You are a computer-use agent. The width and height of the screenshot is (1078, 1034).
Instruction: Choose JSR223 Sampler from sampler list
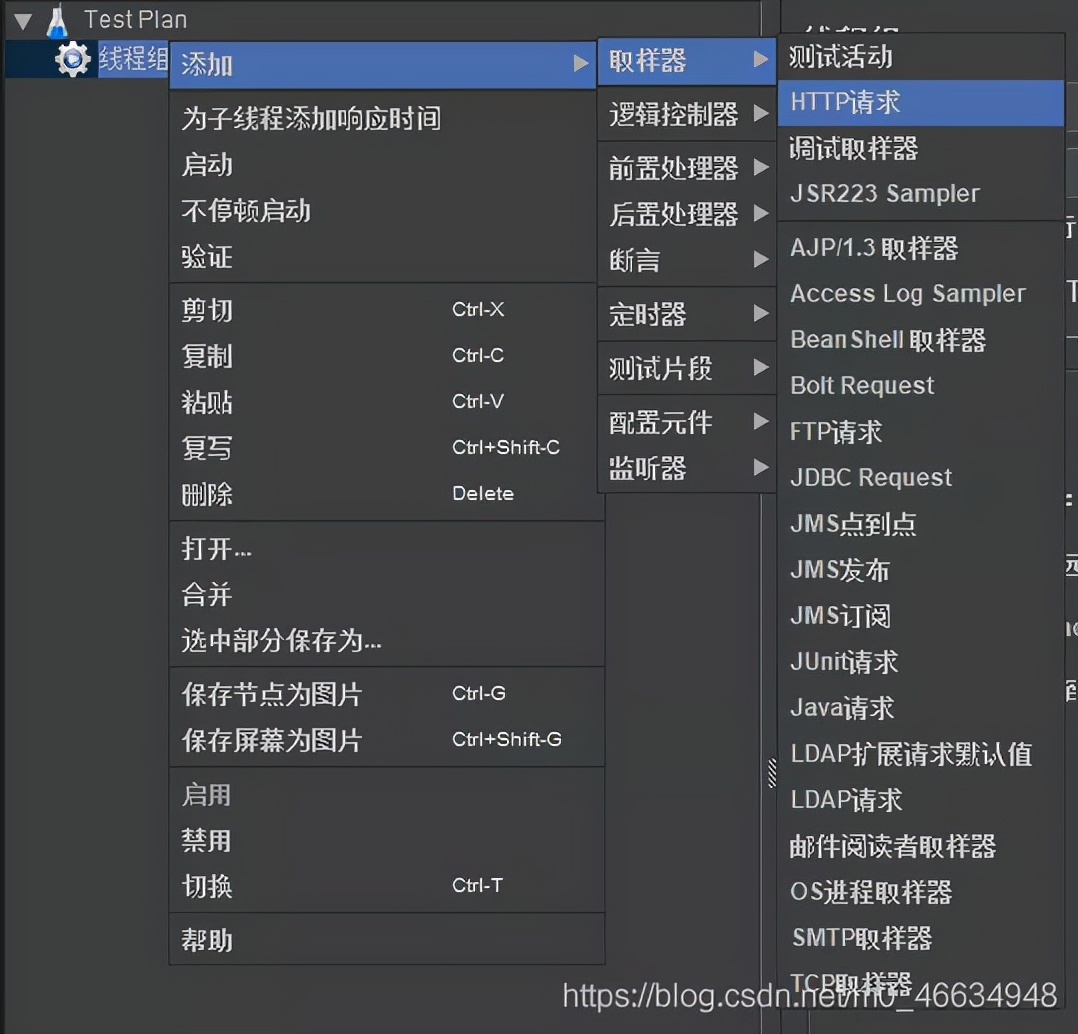886,193
